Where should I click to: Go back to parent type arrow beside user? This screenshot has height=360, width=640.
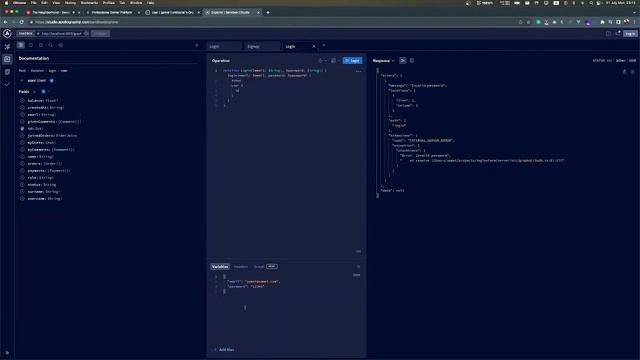click(22, 81)
